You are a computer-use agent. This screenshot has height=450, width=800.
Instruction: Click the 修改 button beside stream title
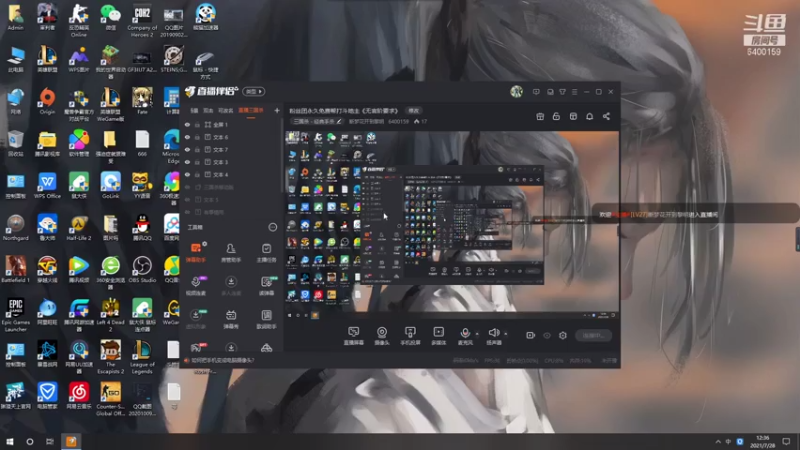(x=413, y=110)
